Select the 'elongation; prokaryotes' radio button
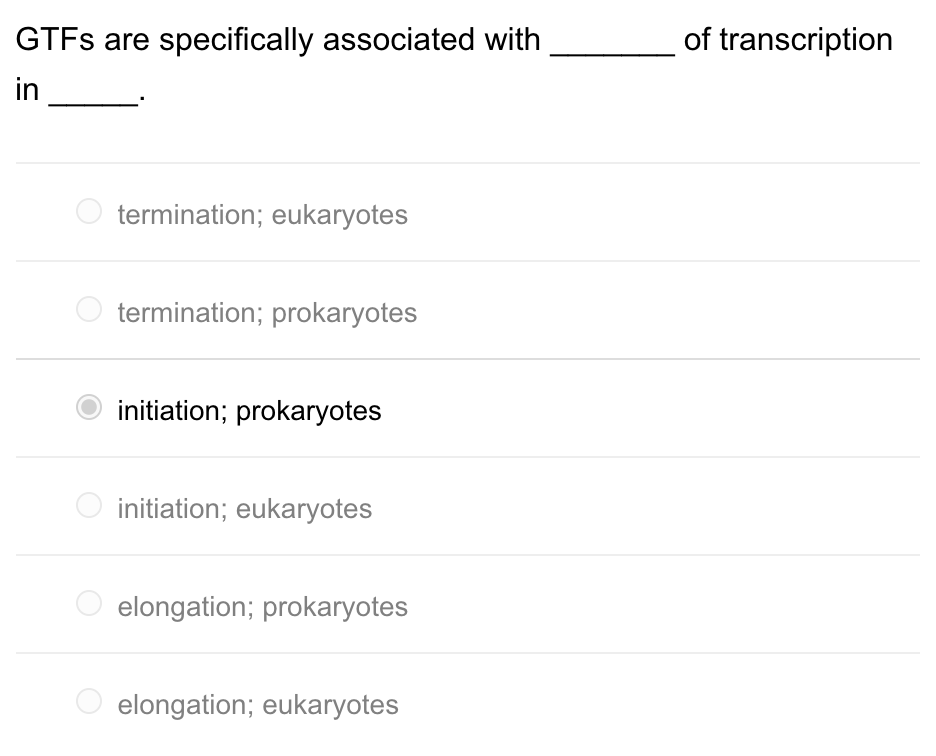This screenshot has height=756, width=936. tap(88, 603)
